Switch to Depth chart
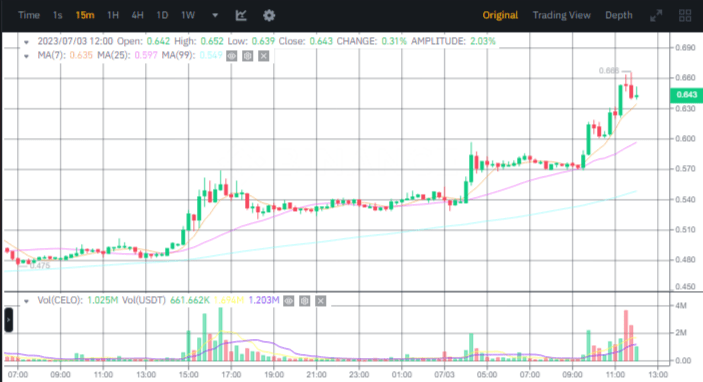703x382 pixels. tap(619, 15)
